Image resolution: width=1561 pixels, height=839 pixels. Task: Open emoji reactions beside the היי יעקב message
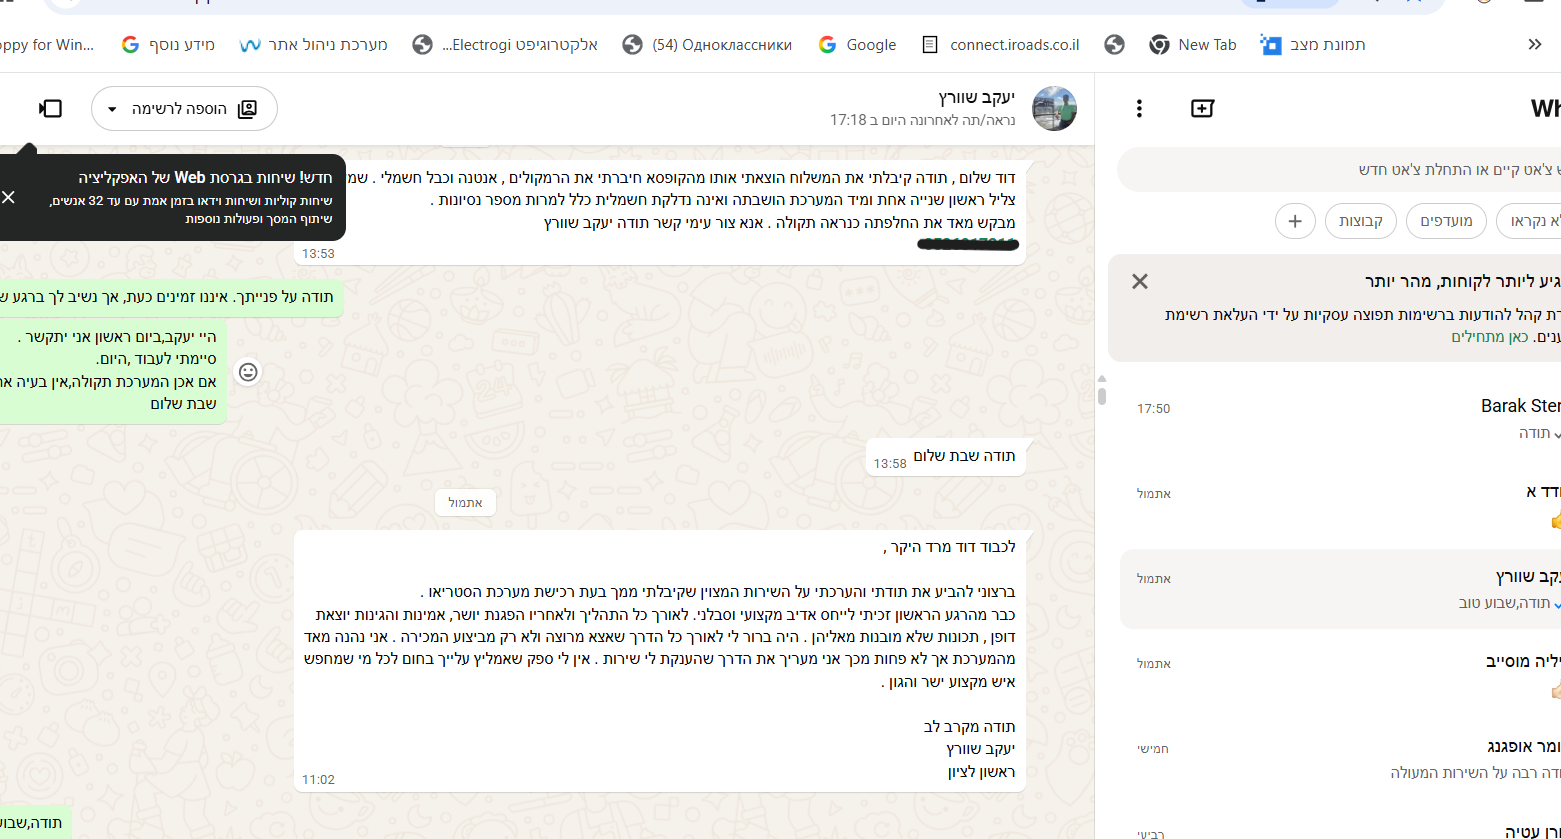[248, 372]
